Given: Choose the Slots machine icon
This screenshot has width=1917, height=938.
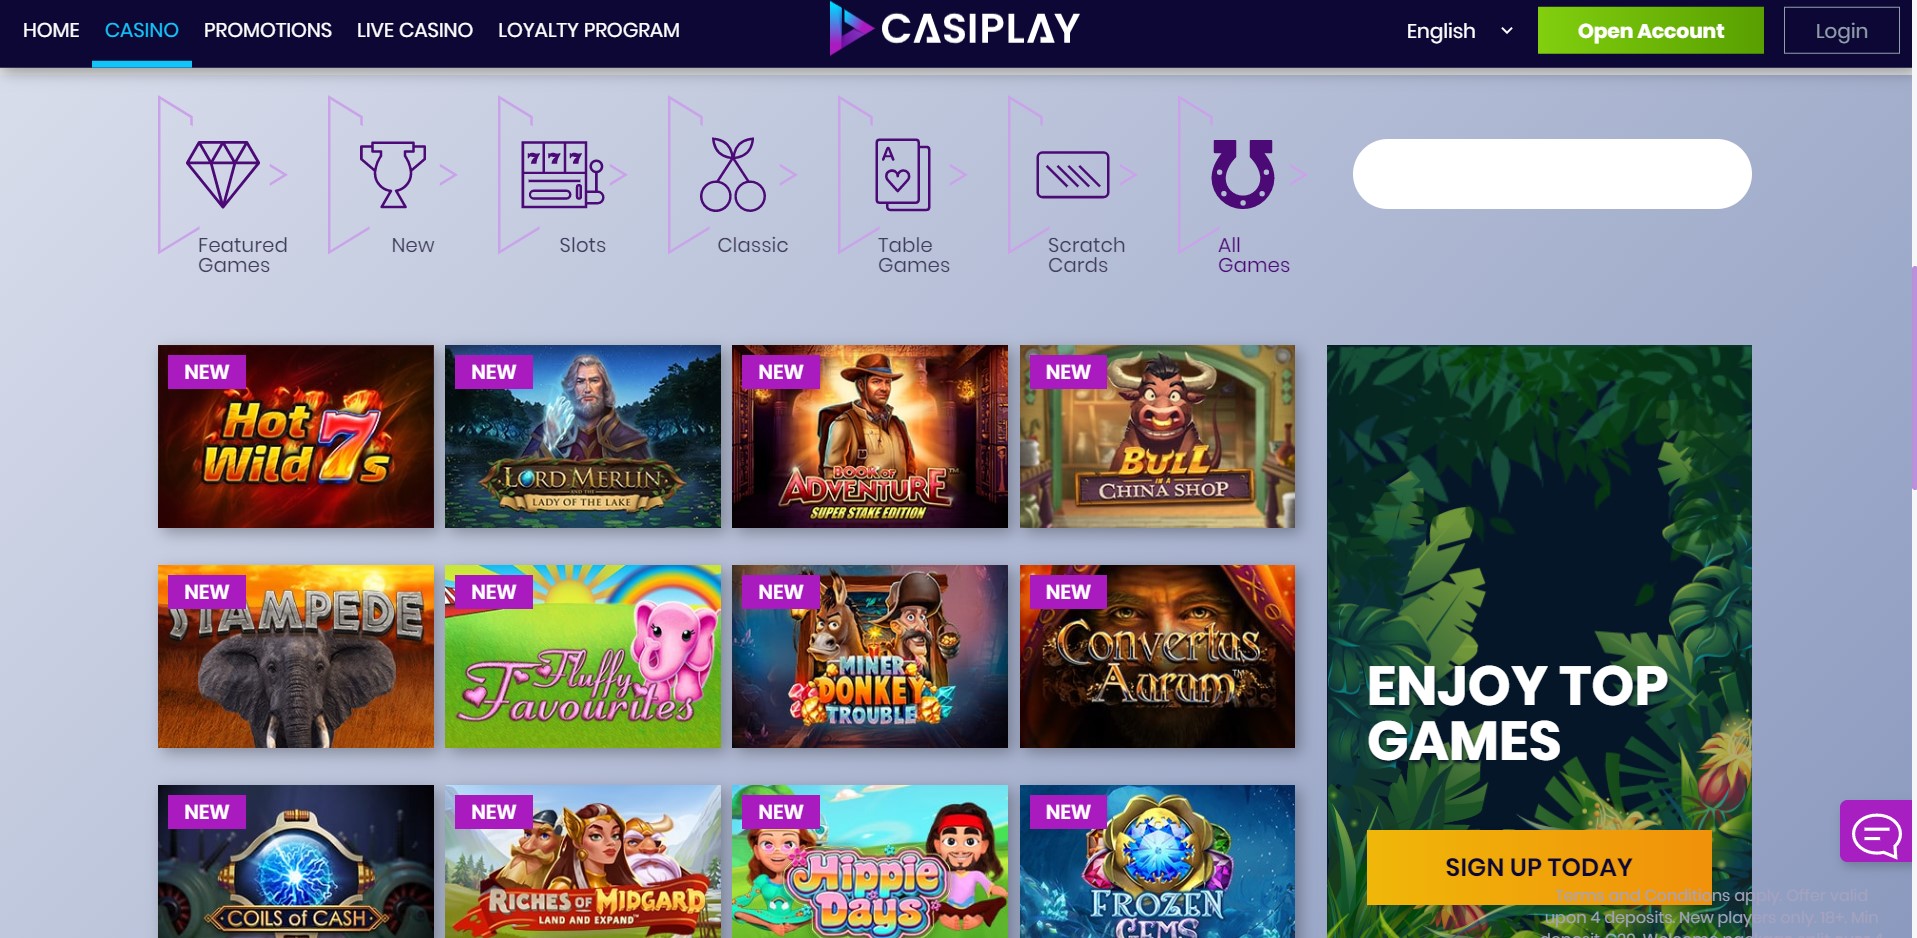Looking at the screenshot, I should coord(563,174).
